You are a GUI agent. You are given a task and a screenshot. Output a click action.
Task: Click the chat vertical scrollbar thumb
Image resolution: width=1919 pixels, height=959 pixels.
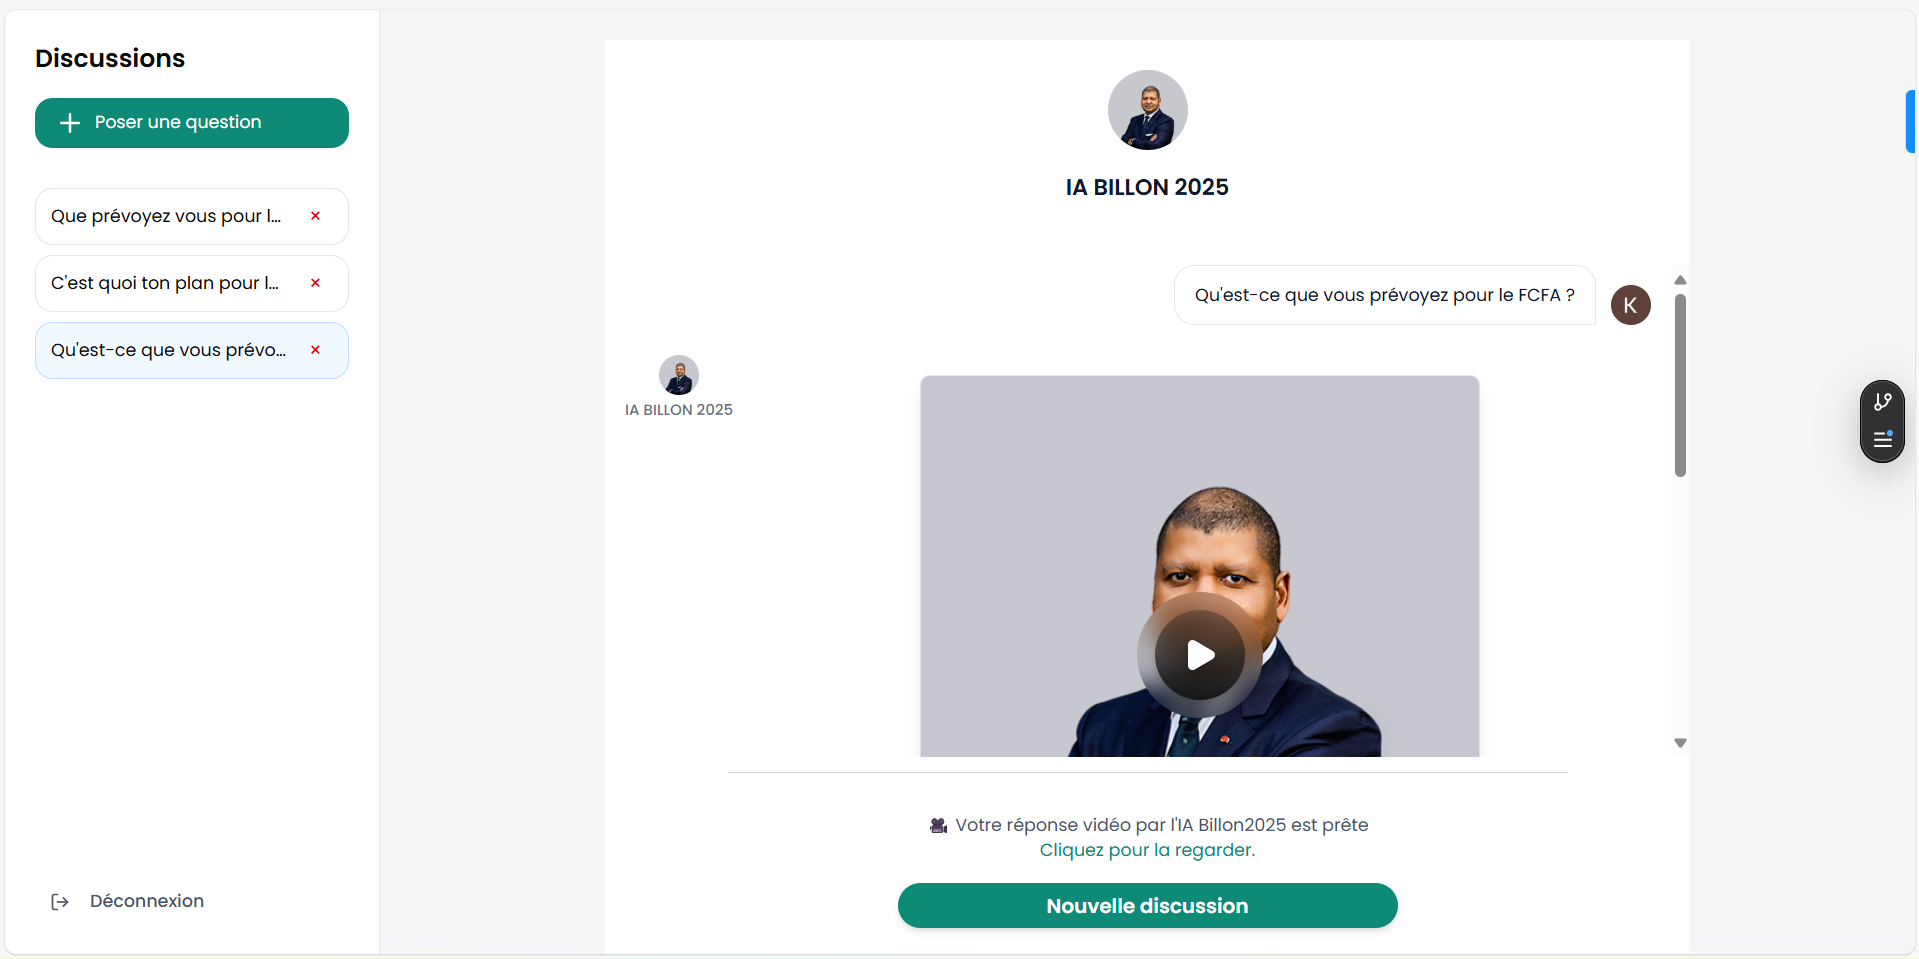coord(1680,385)
